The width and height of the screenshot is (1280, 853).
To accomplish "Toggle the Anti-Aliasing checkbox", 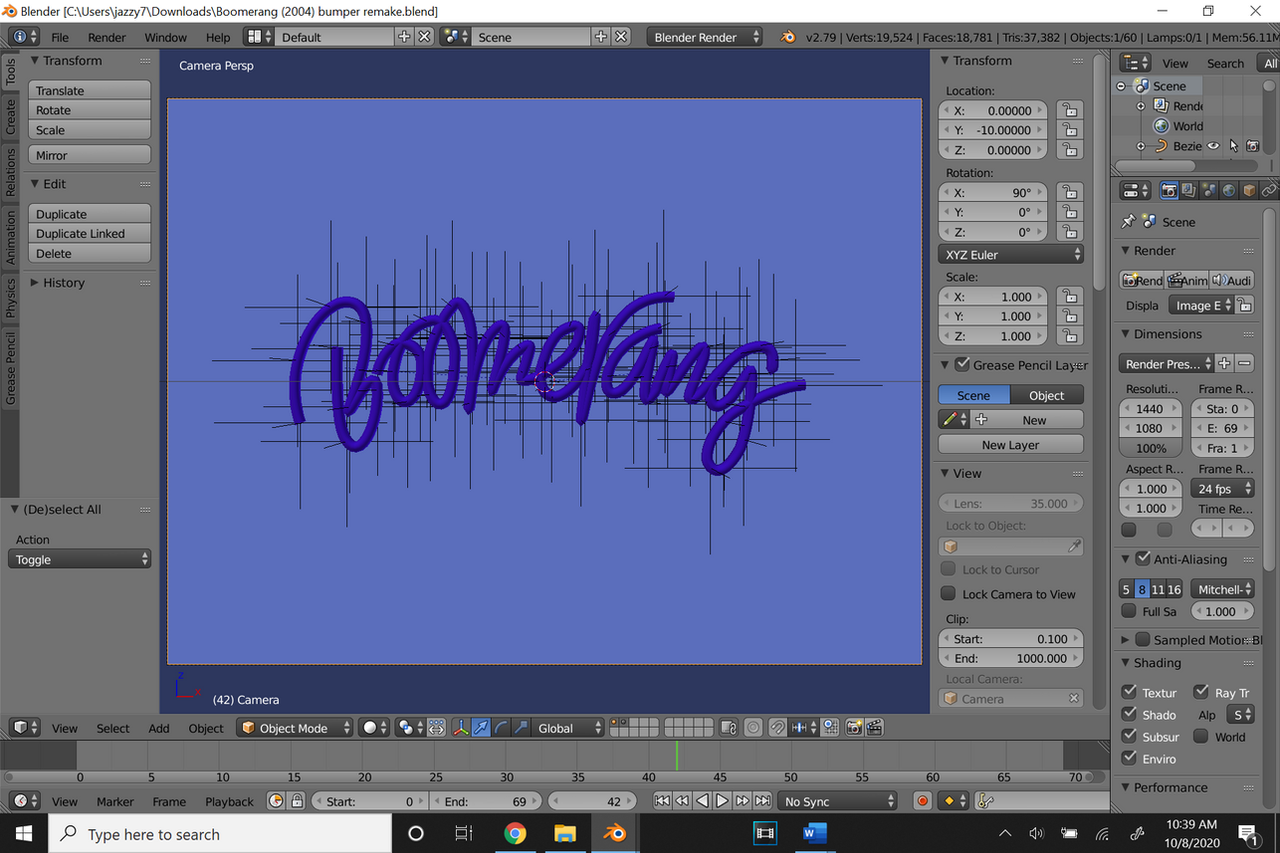I will point(1143,559).
